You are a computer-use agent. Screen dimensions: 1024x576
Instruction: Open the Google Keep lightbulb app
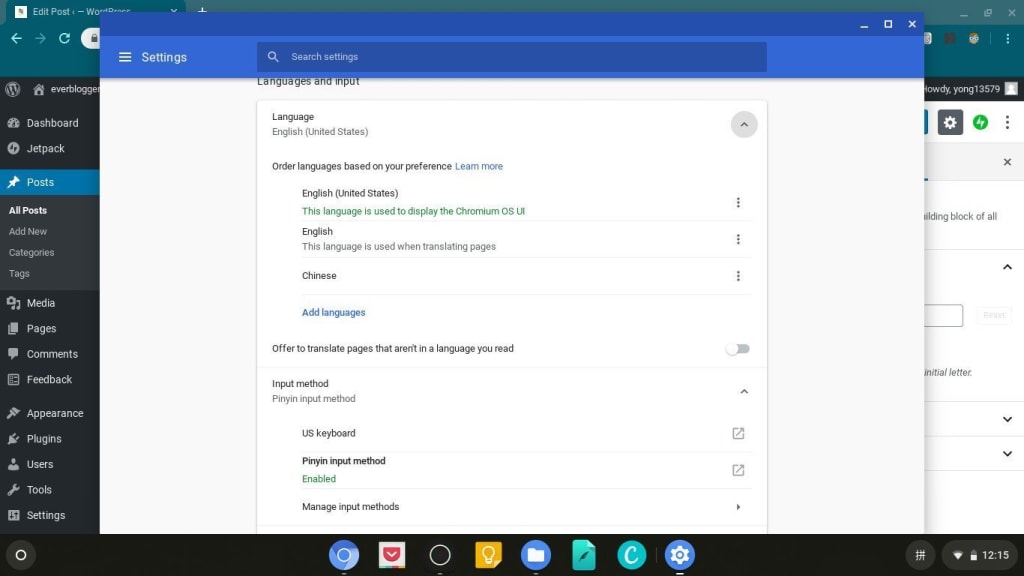tap(488, 555)
